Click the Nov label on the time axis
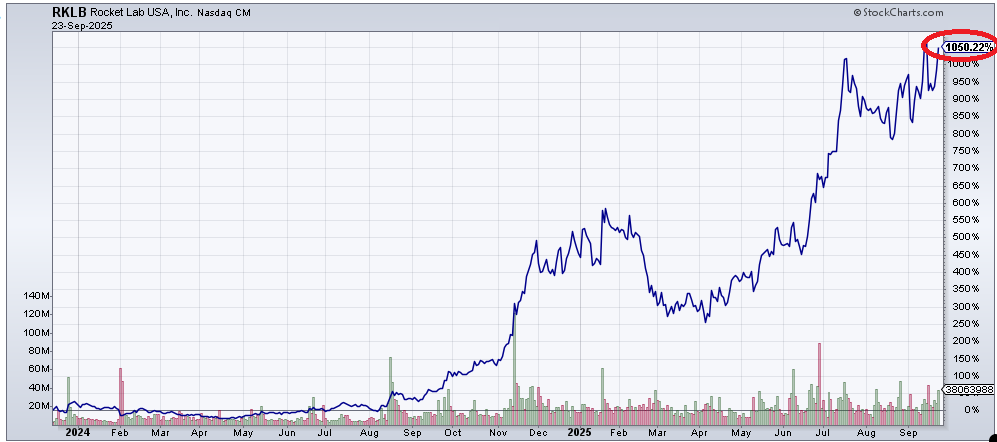997x442 pixels. tap(495, 433)
